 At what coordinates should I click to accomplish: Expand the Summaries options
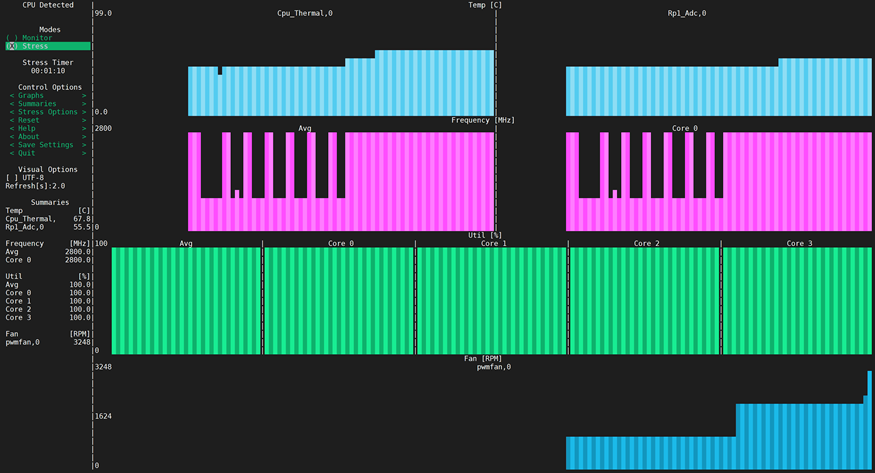click(x=48, y=104)
